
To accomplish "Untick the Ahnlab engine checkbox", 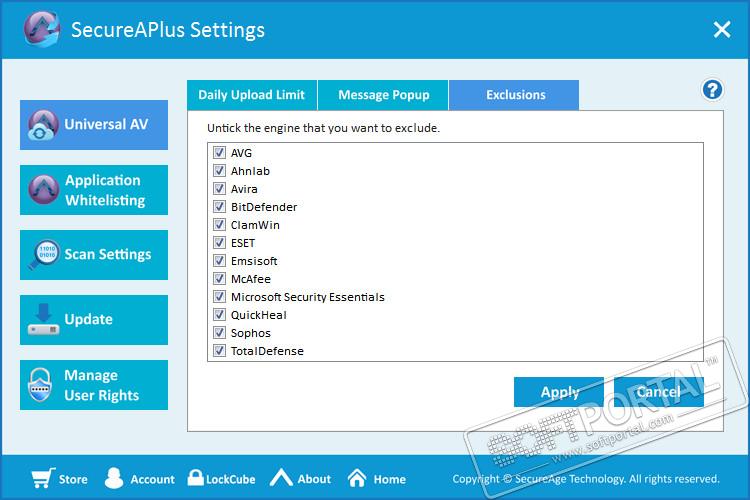I will click(219, 170).
